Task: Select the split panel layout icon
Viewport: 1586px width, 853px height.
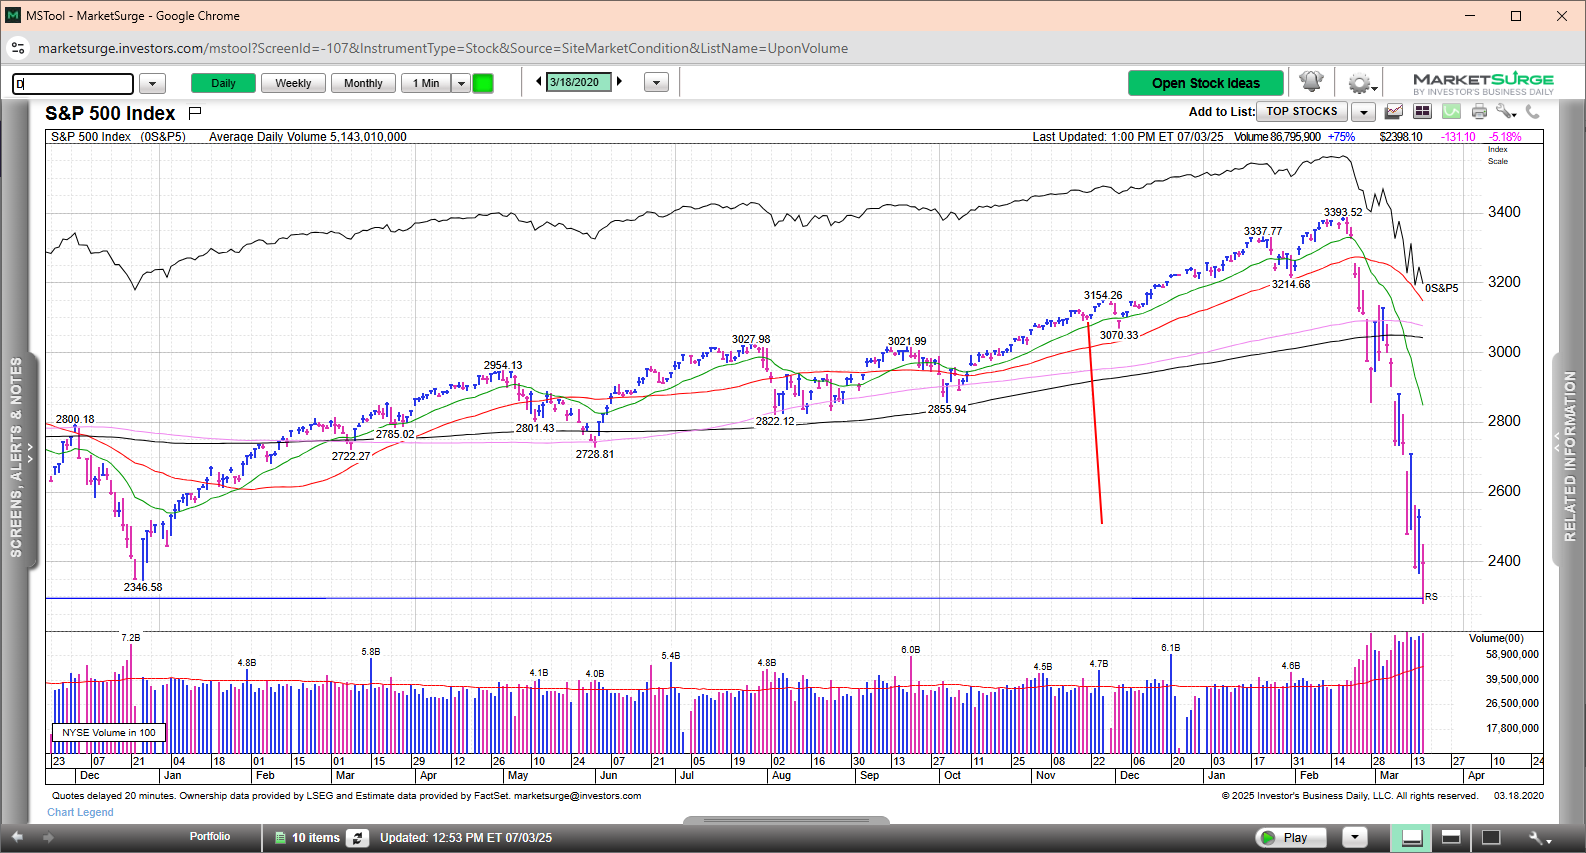Action: [1451, 838]
